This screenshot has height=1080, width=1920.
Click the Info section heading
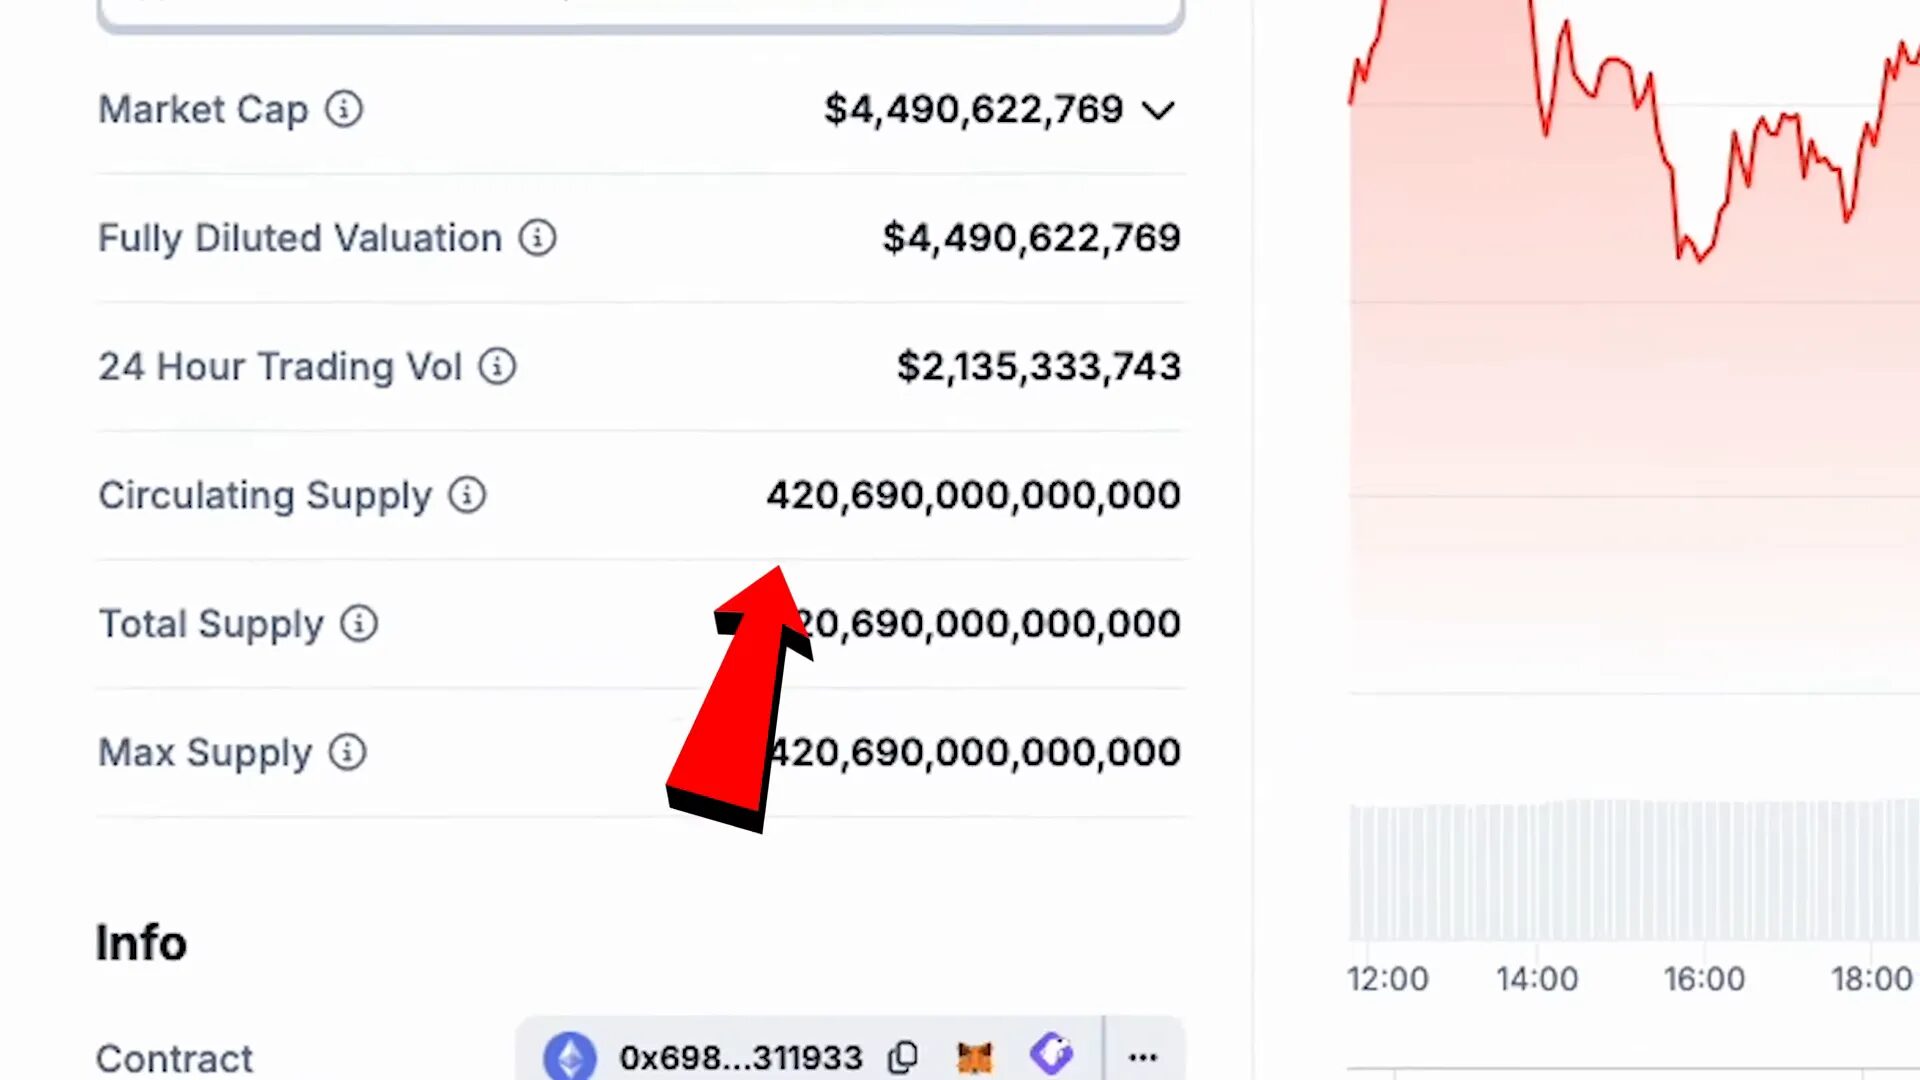point(140,941)
